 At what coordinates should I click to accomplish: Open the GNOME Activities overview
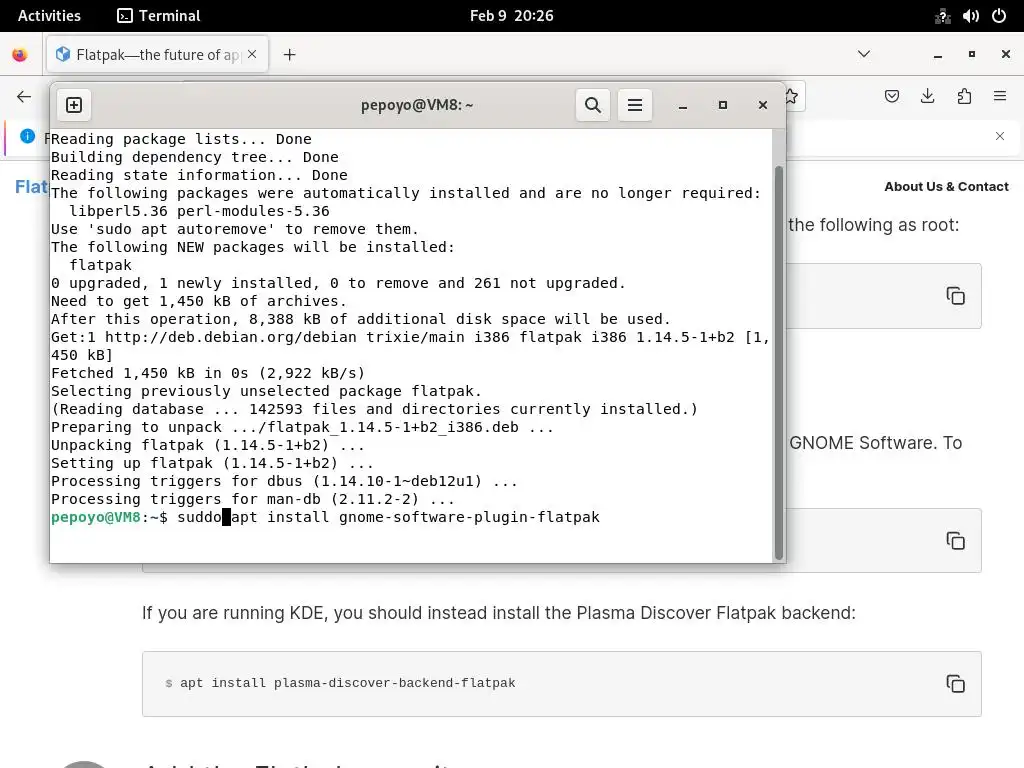49,16
